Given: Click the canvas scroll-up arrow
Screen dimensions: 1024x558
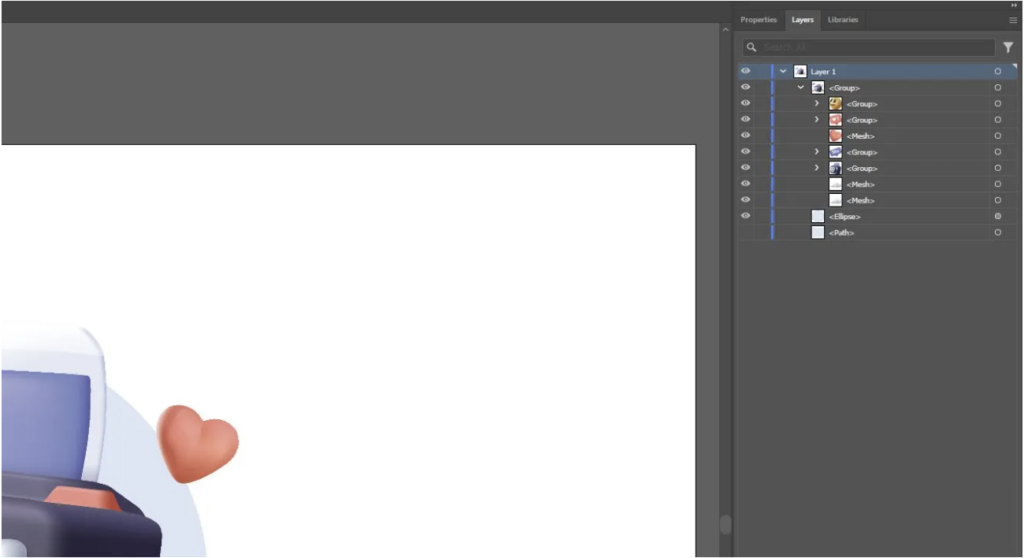Looking at the screenshot, I should coord(725,29).
